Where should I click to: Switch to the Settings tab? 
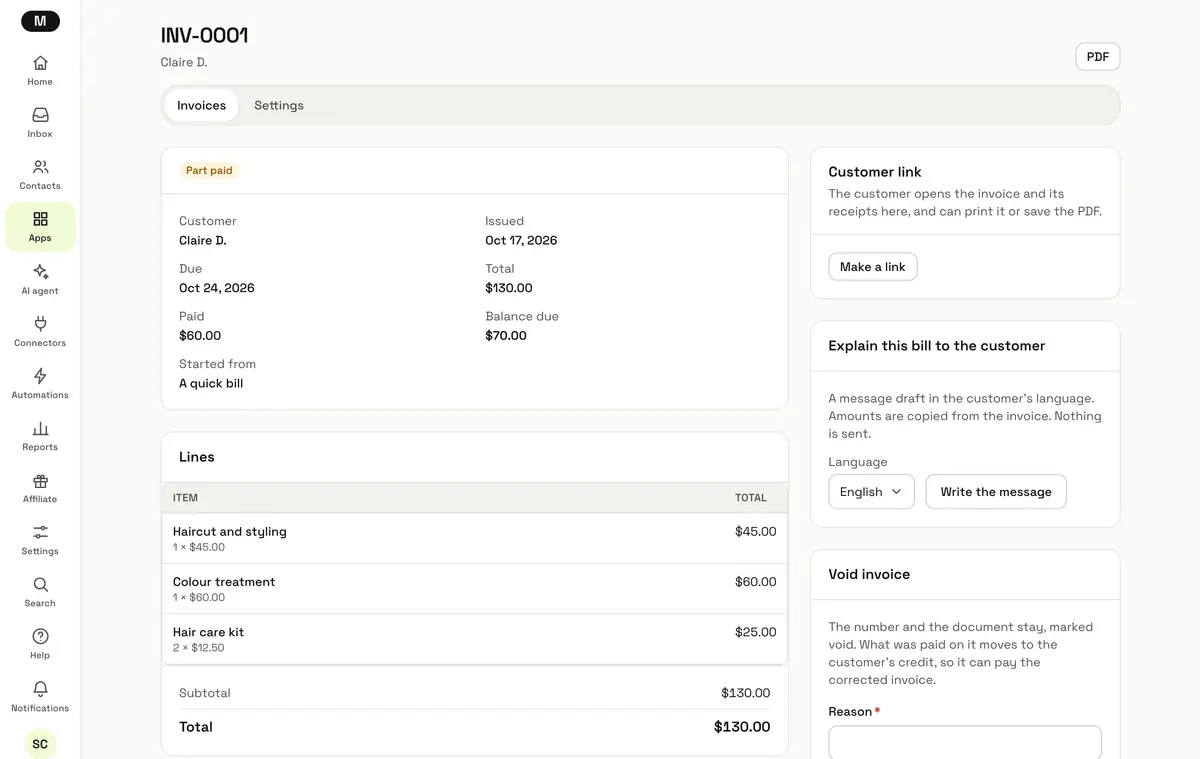(279, 105)
